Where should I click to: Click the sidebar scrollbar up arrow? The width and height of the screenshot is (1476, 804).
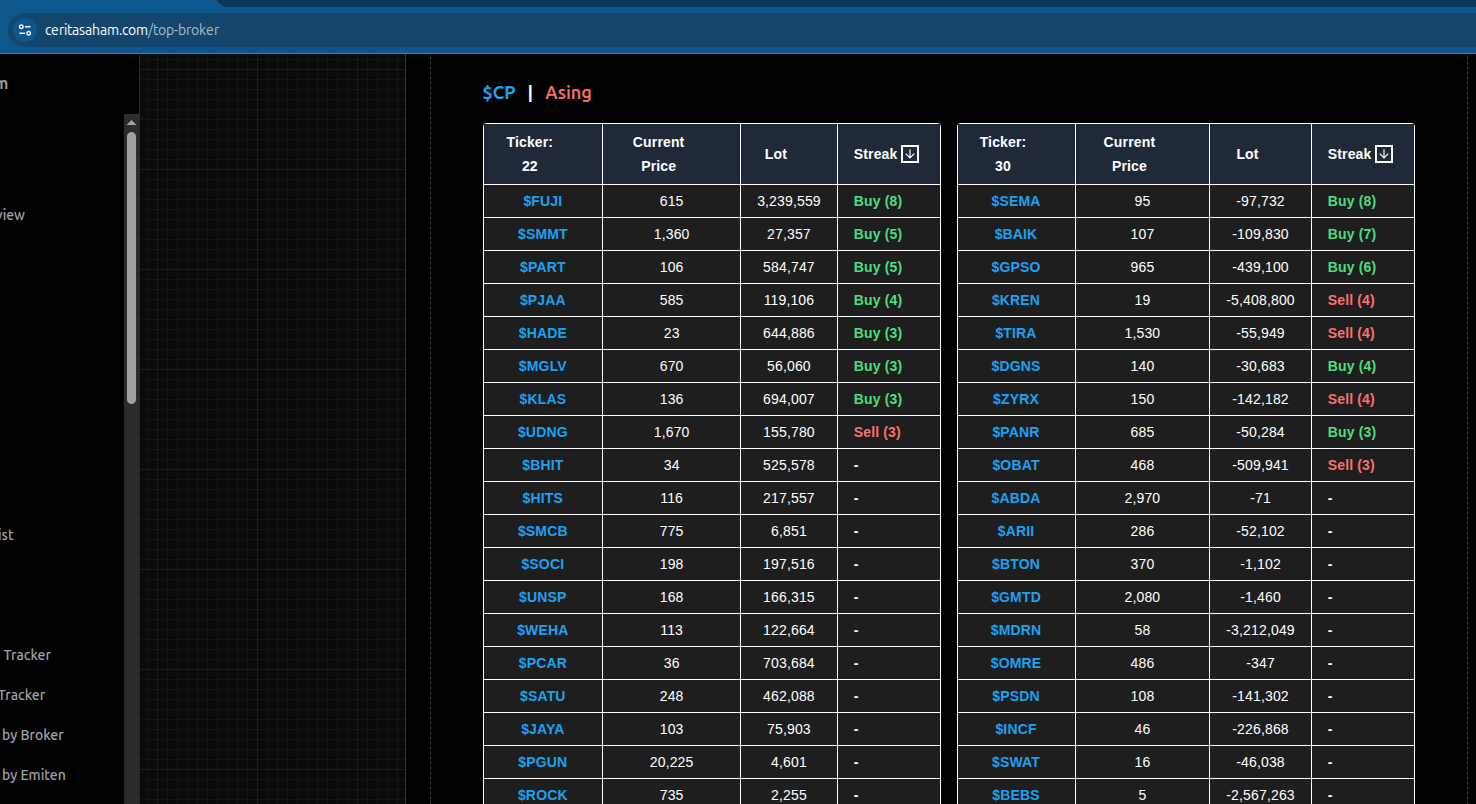pyautogui.click(x=131, y=122)
